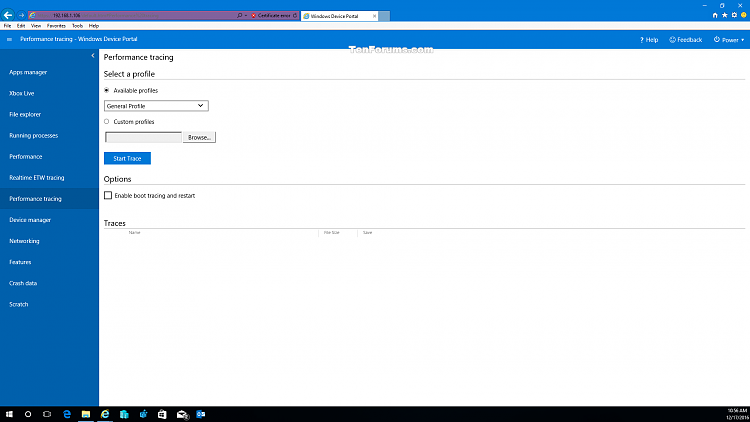Open the General Profile dropdown

156,106
